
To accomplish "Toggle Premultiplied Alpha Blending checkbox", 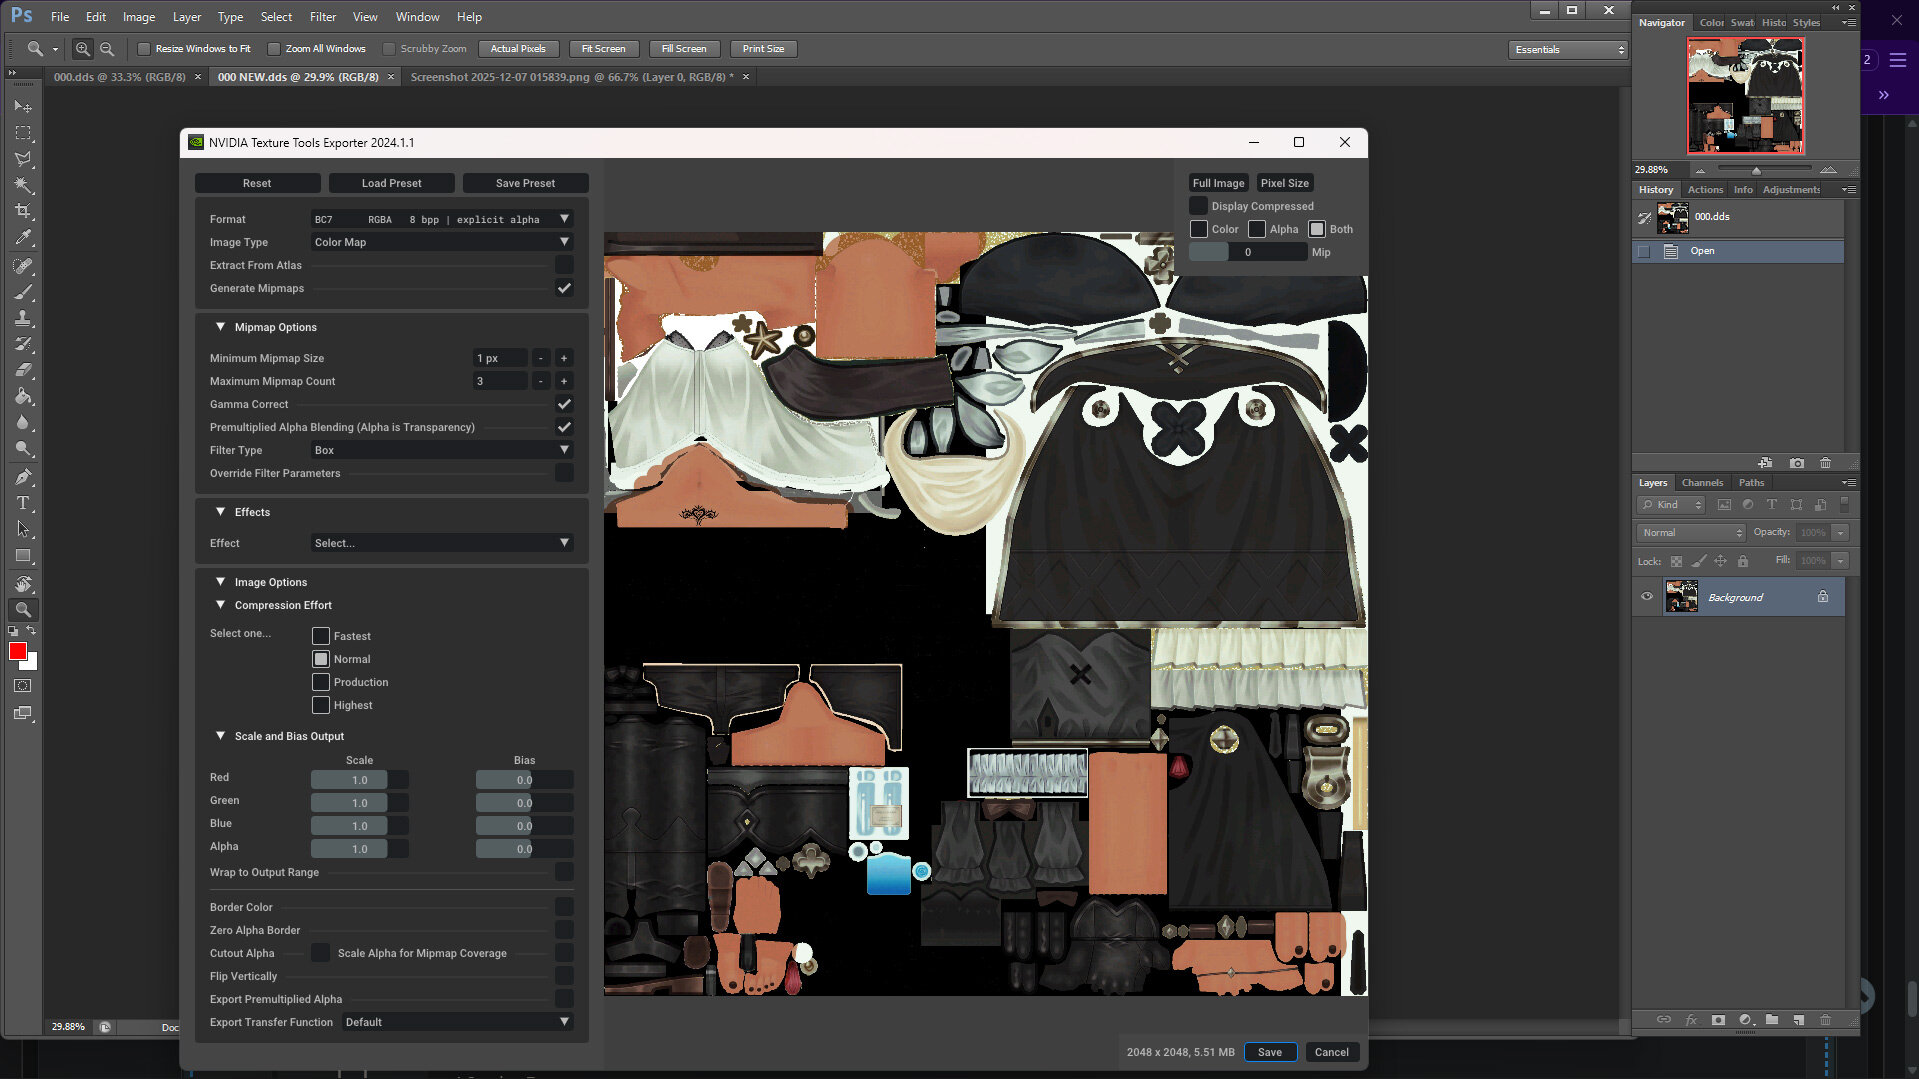I will pyautogui.click(x=564, y=427).
